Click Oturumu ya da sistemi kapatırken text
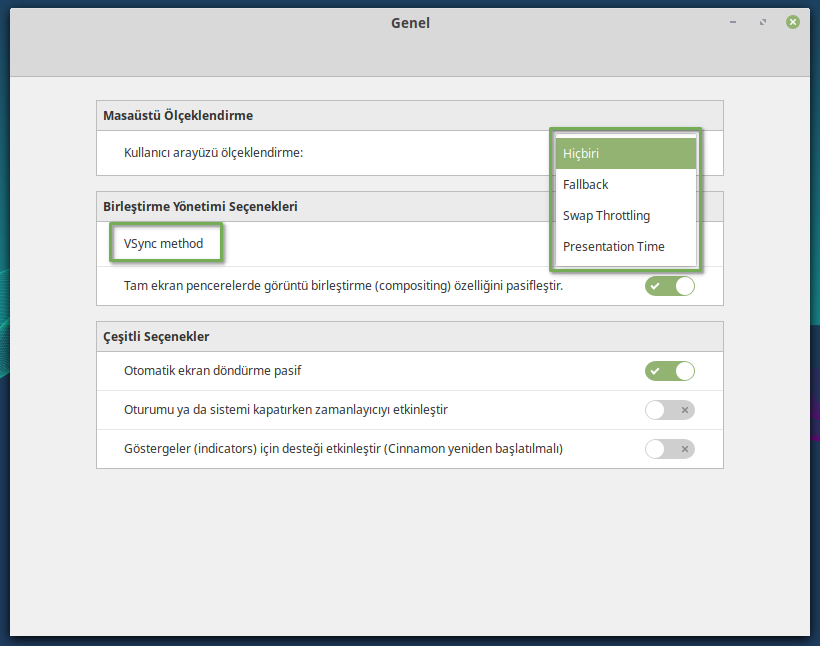 286,410
